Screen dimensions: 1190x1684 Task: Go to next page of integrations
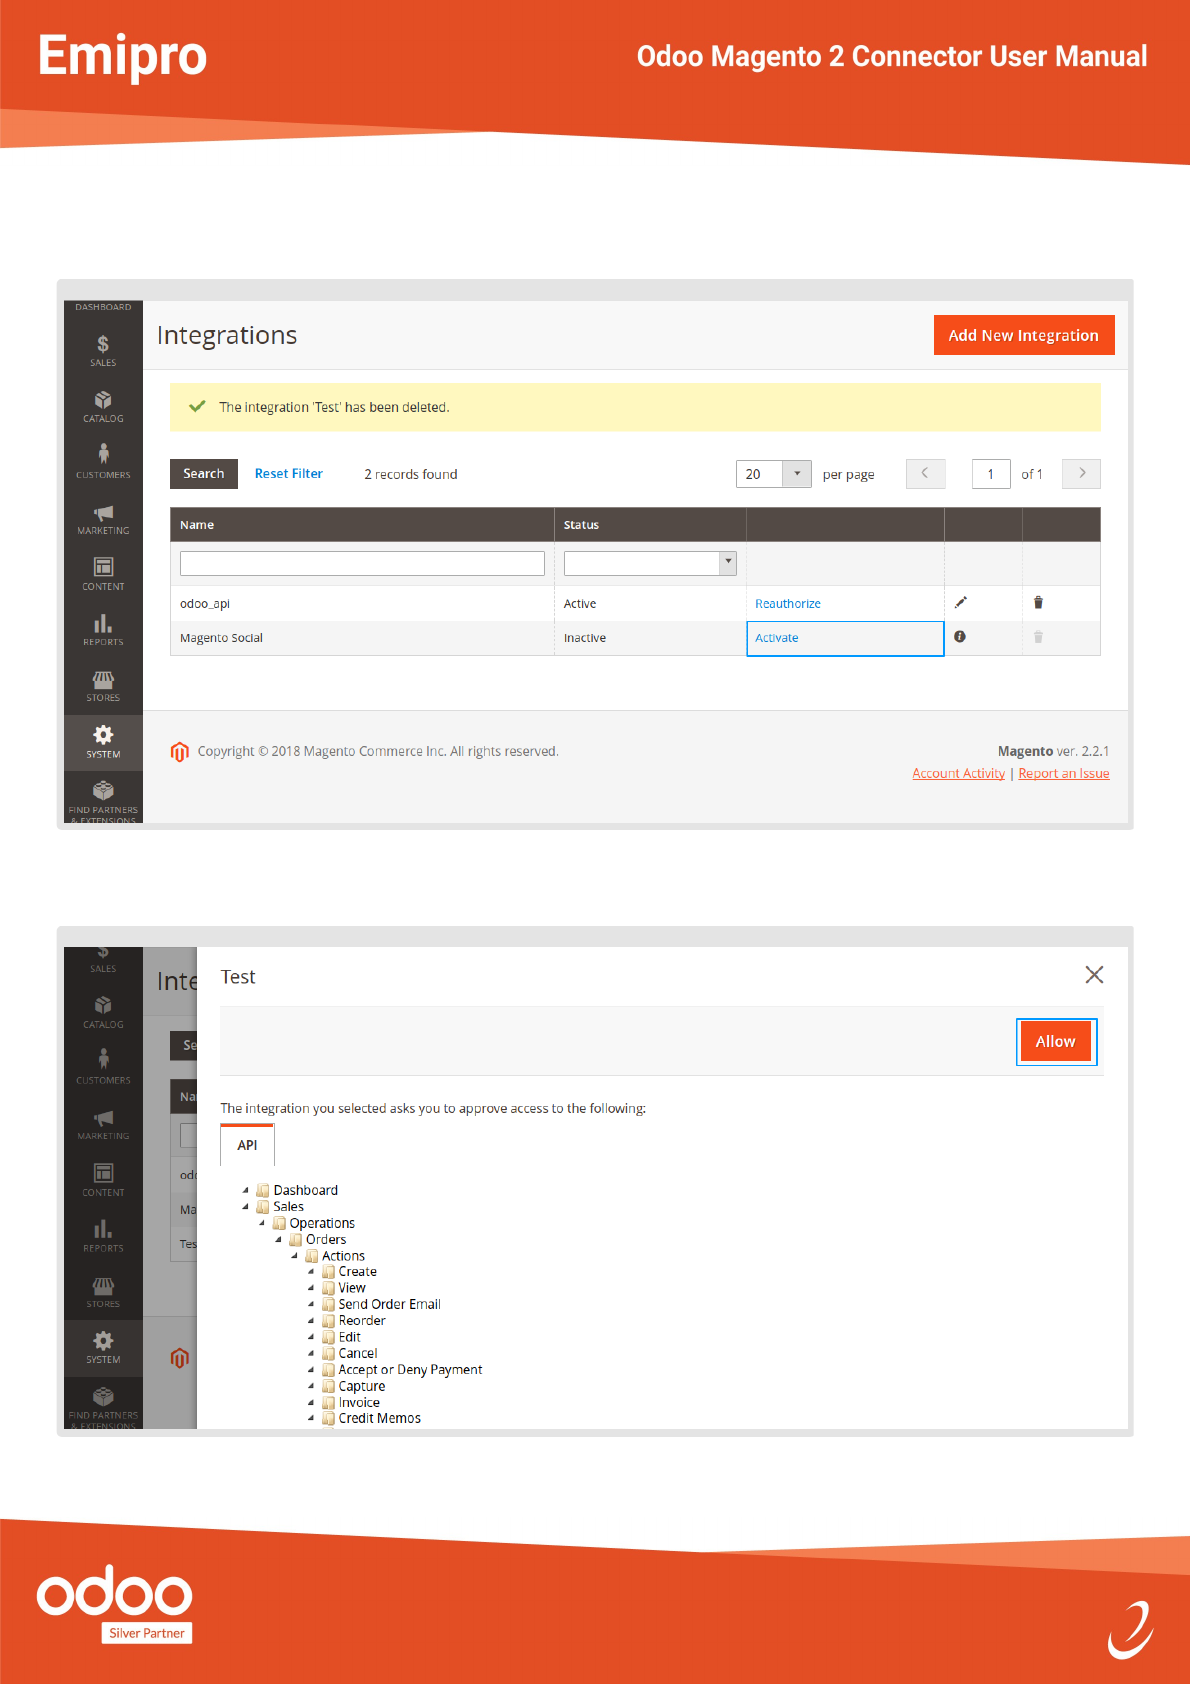(1082, 473)
